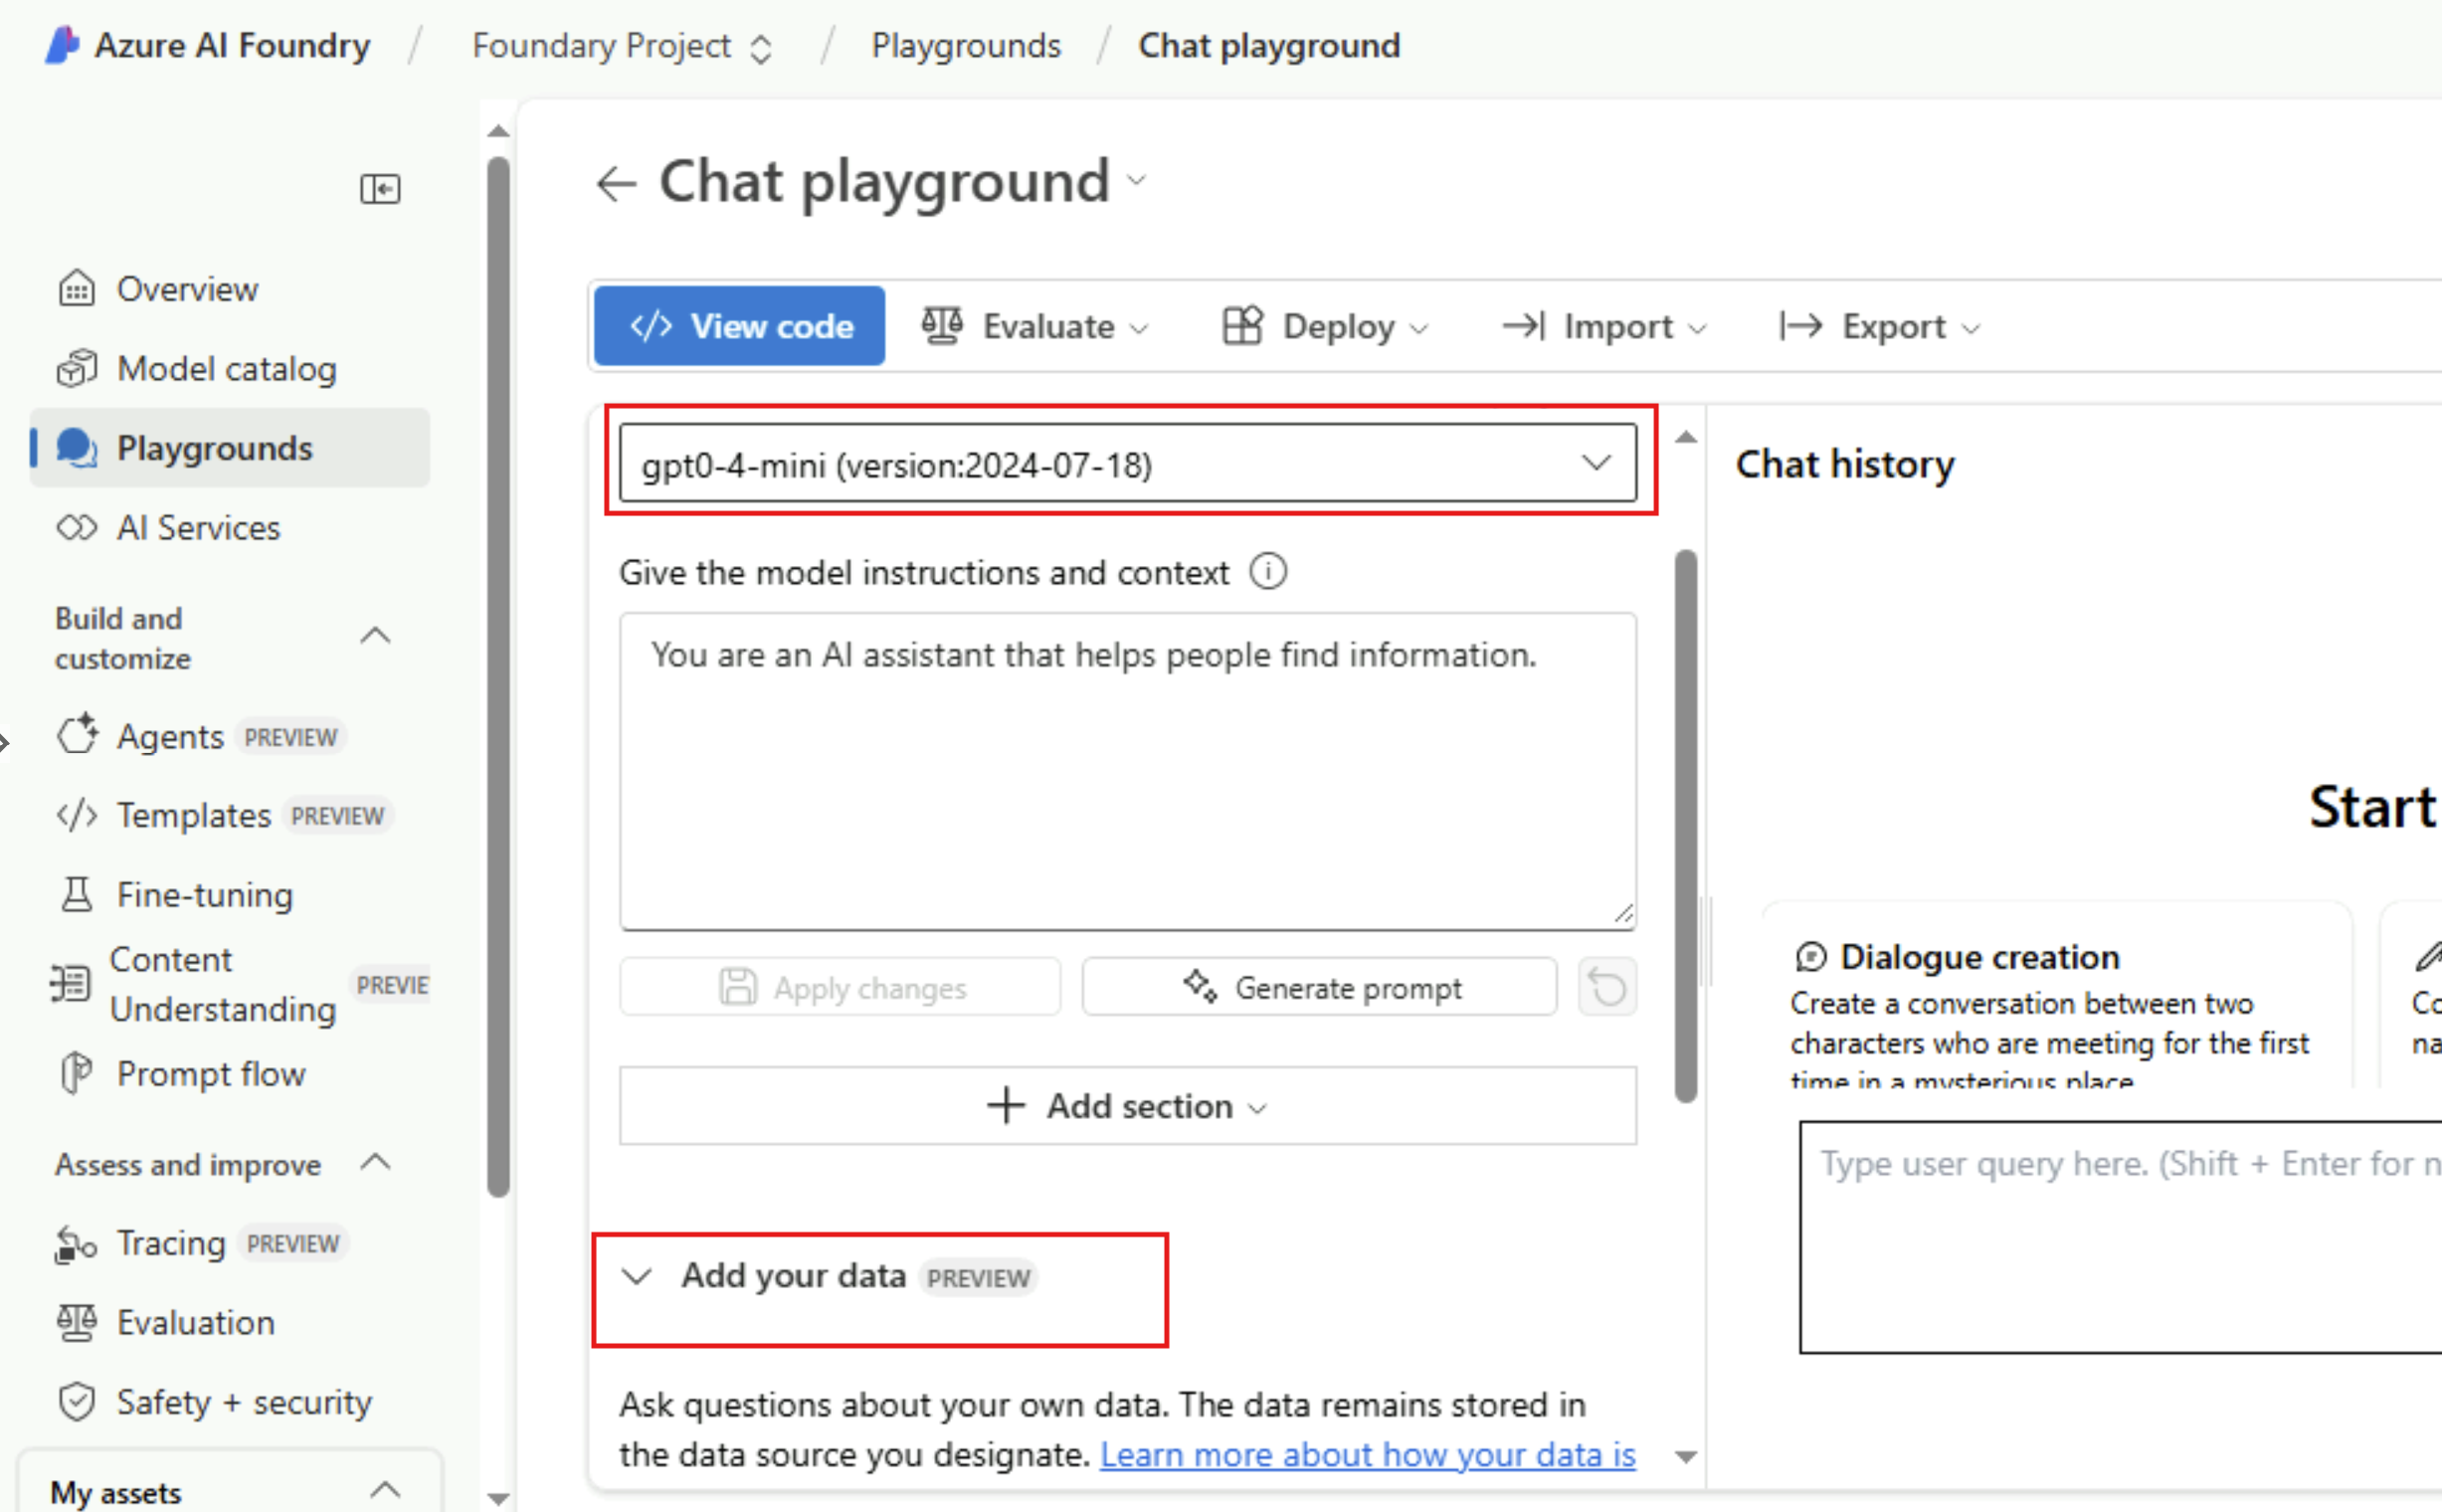Open the Import dropdown menu

1605,326
